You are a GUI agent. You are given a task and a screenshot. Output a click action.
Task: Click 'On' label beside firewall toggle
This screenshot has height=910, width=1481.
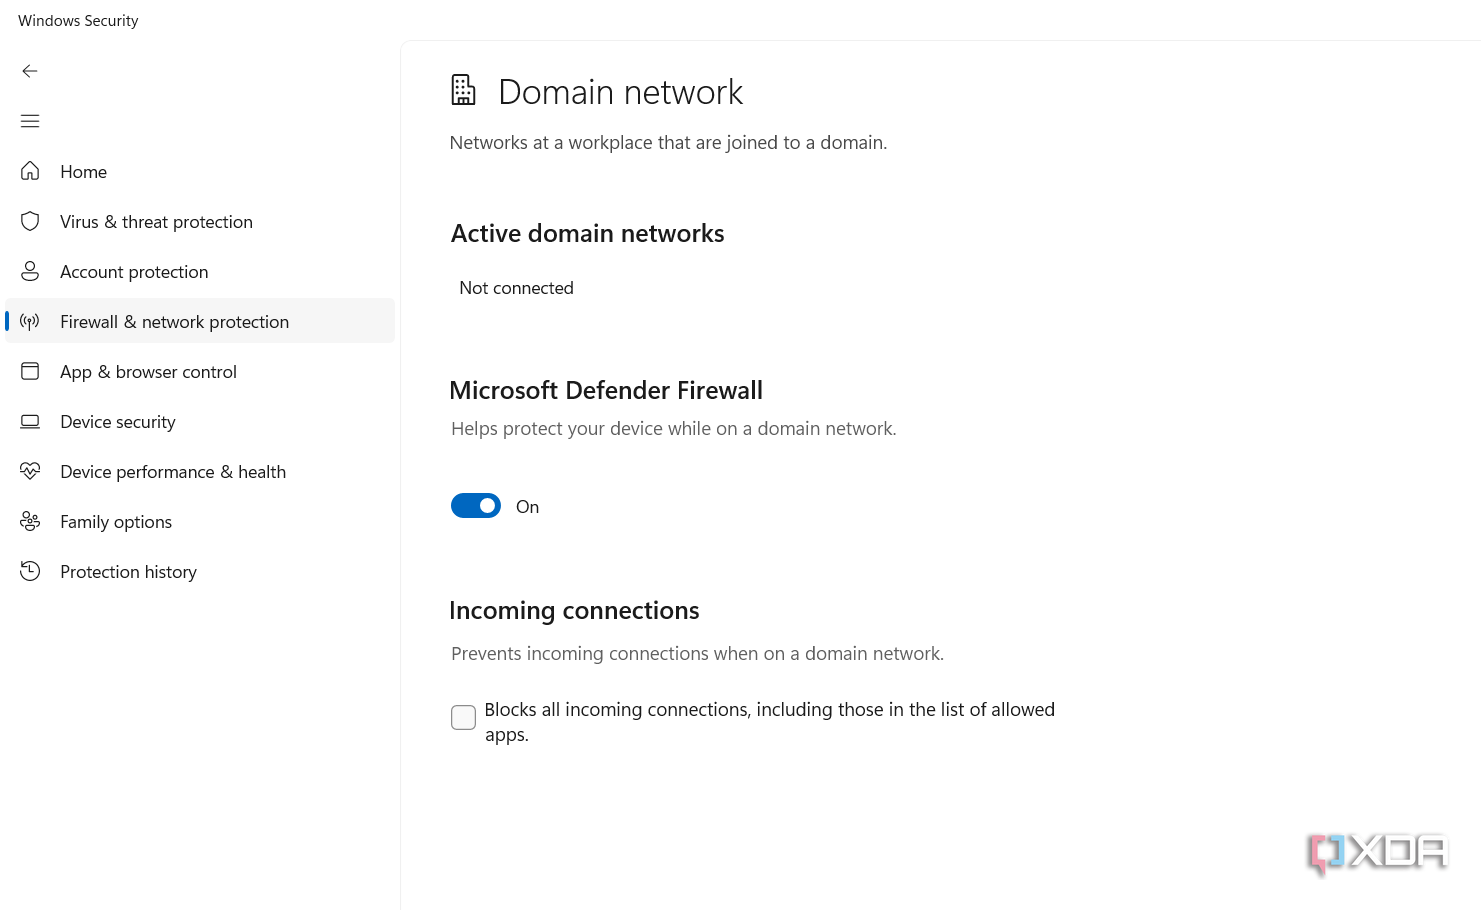tap(527, 507)
